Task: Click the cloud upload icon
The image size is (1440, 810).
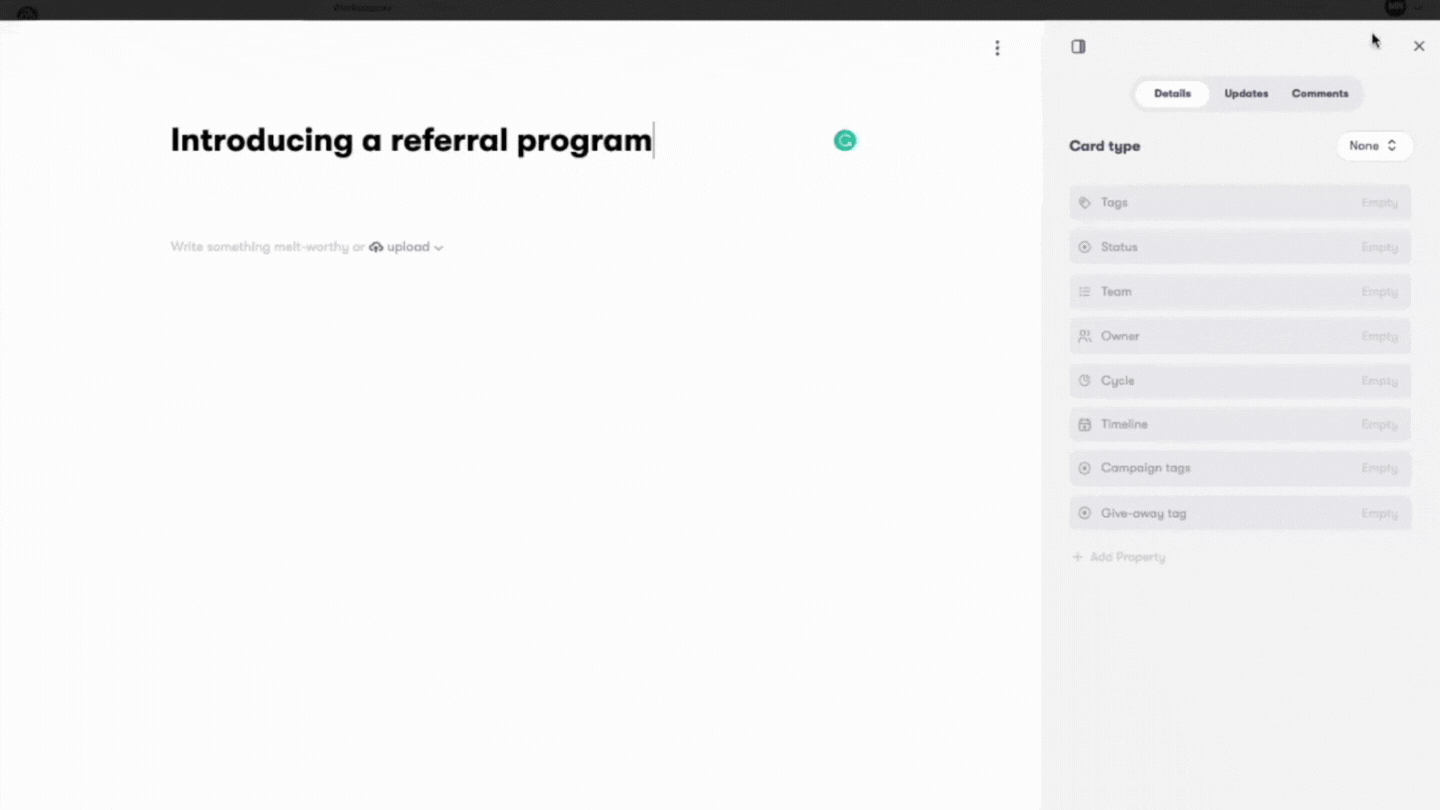Action: tap(376, 247)
